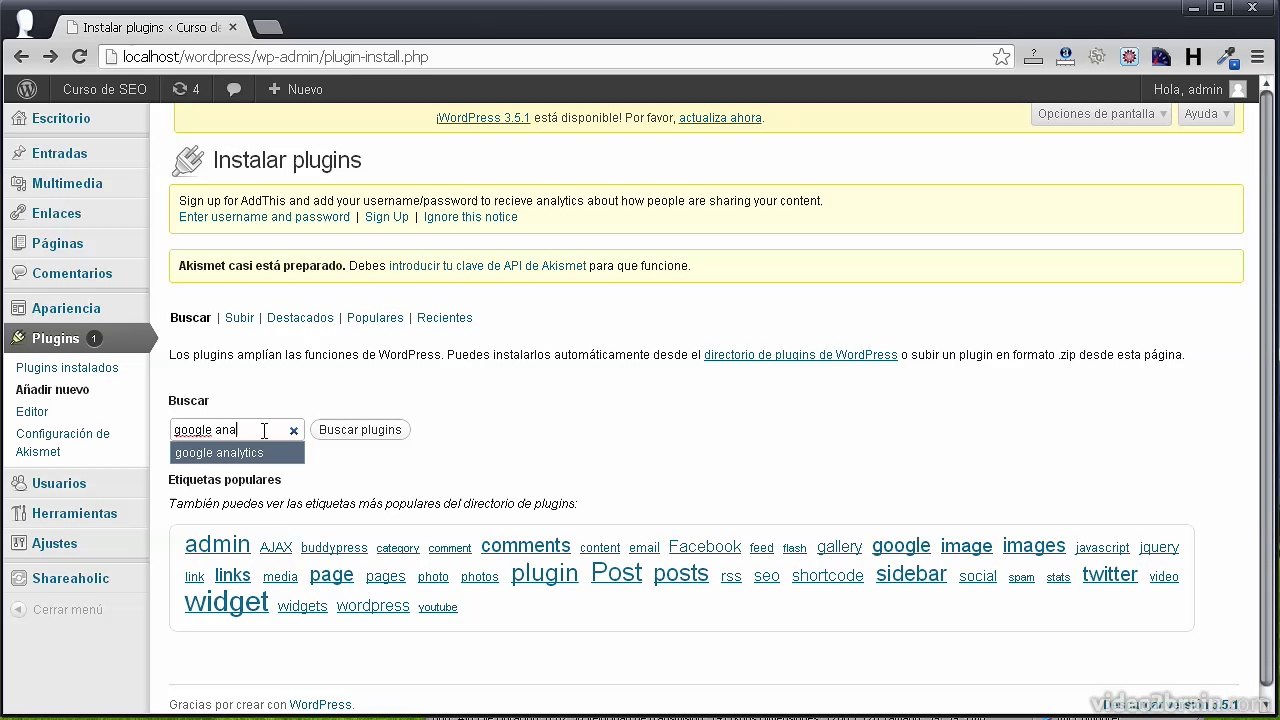Click the google tag

(901, 546)
